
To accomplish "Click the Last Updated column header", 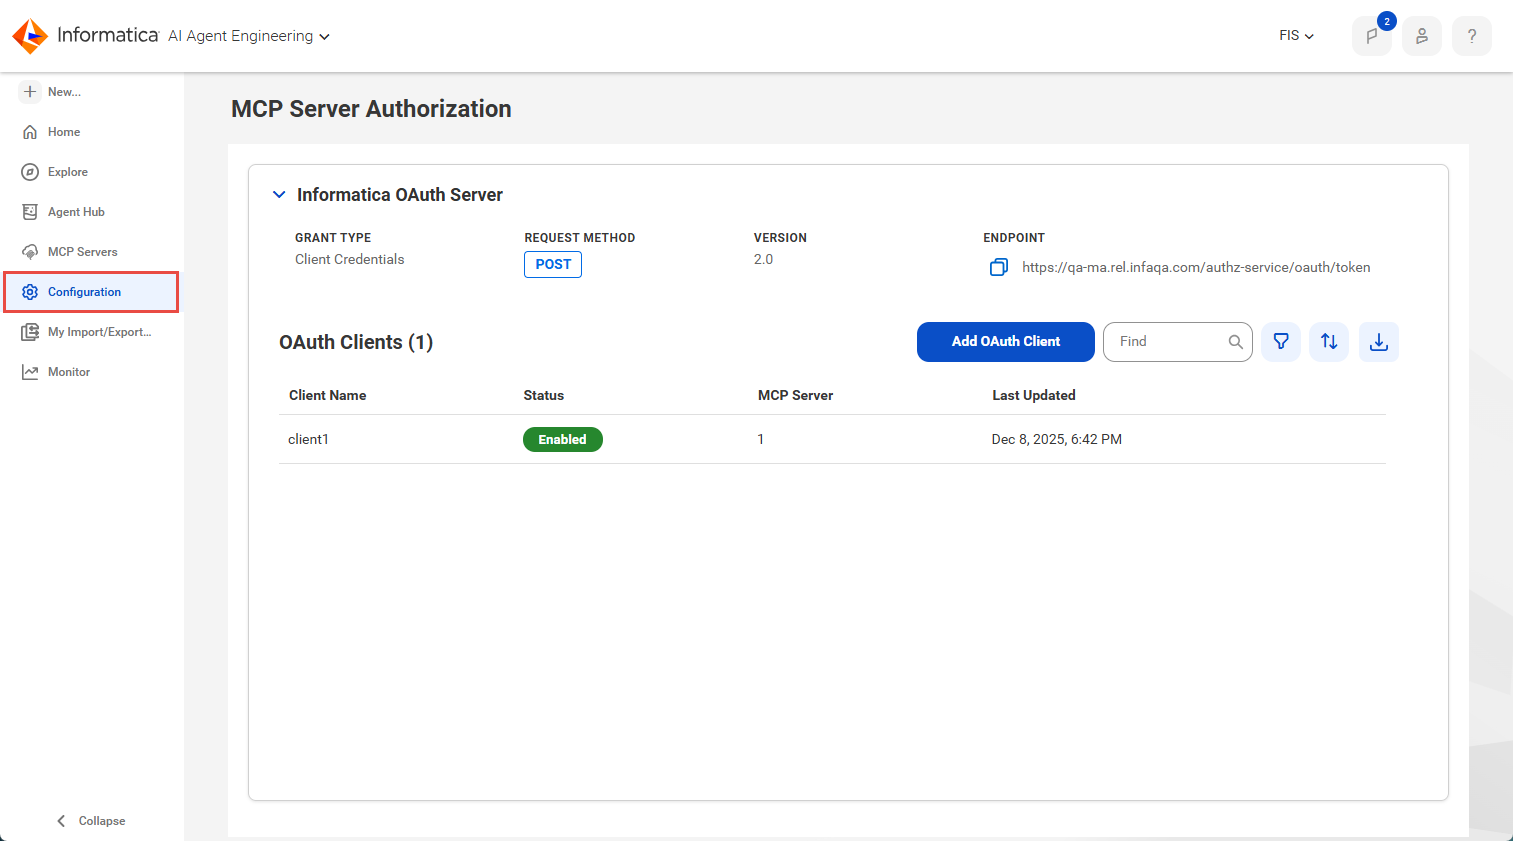I will (x=1034, y=395).
